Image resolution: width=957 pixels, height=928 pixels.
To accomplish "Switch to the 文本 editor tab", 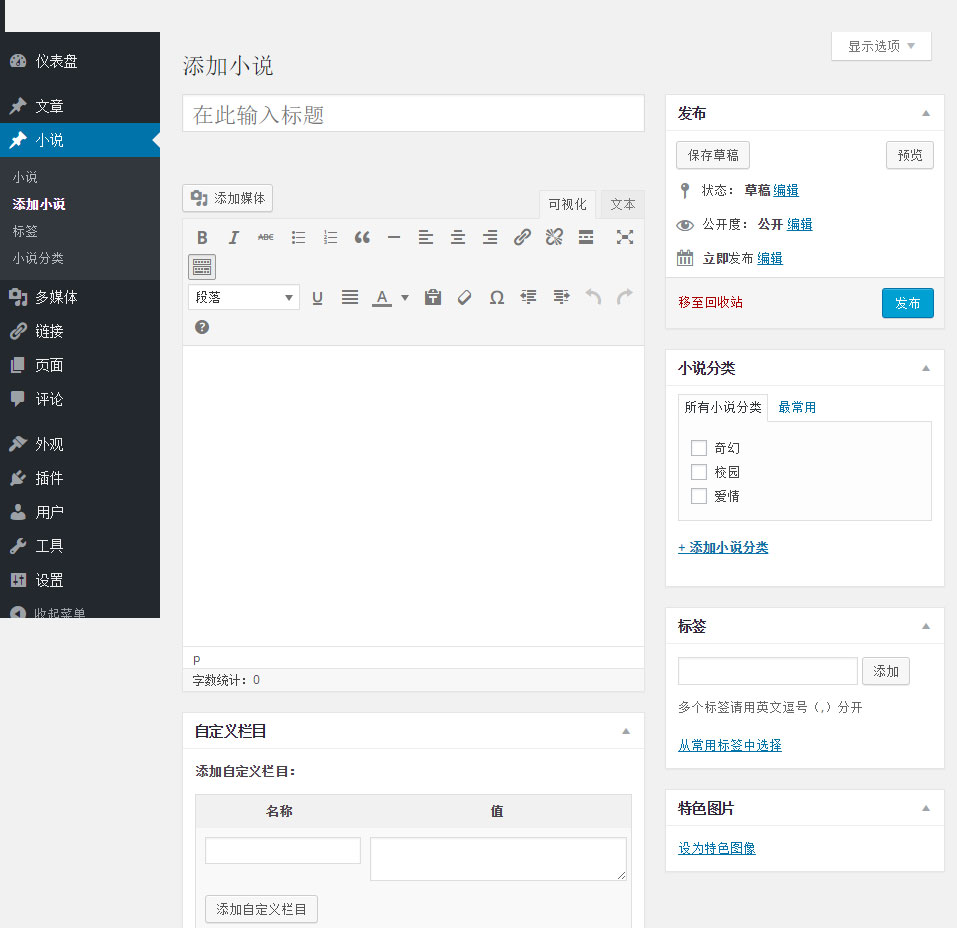I will [621, 204].
